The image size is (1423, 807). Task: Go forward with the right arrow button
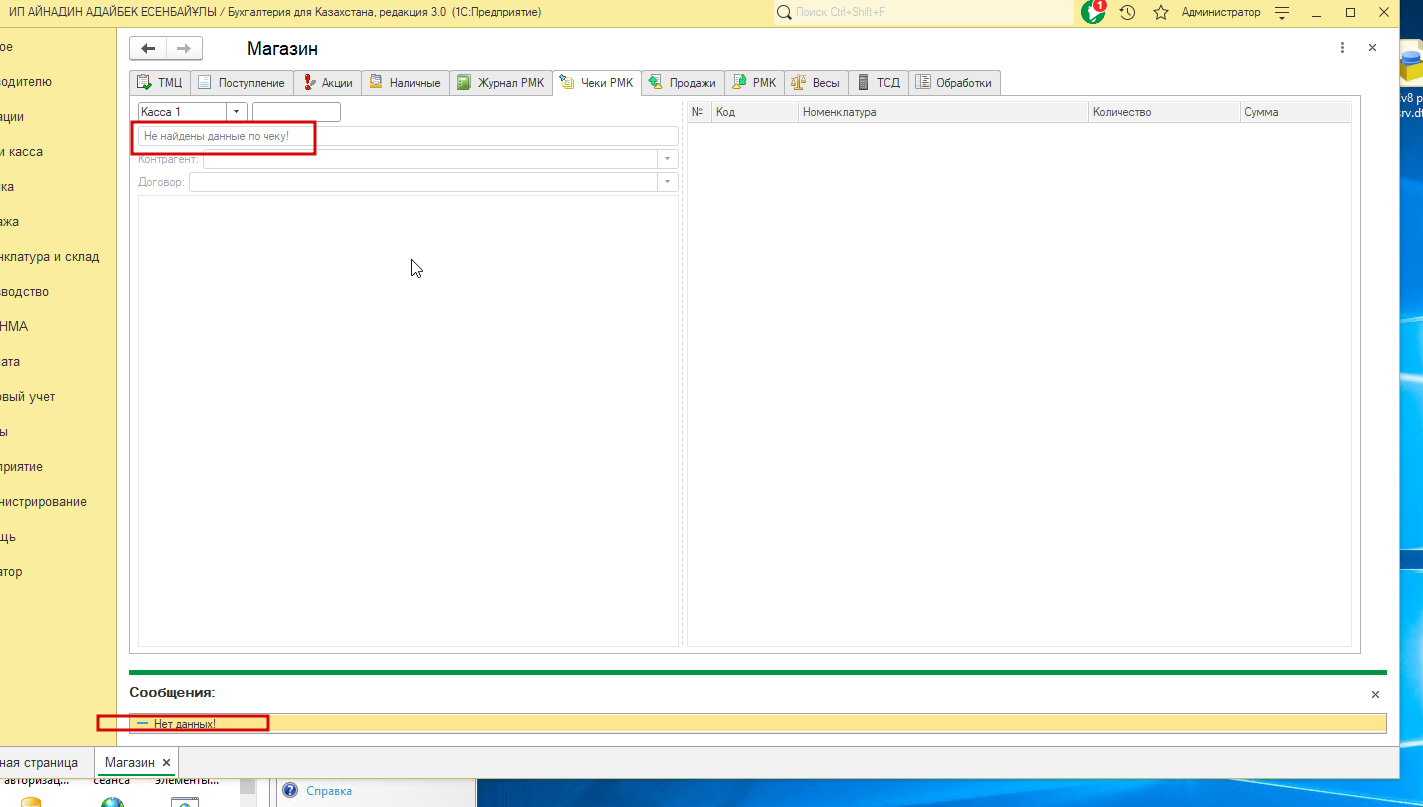[184, 48]
